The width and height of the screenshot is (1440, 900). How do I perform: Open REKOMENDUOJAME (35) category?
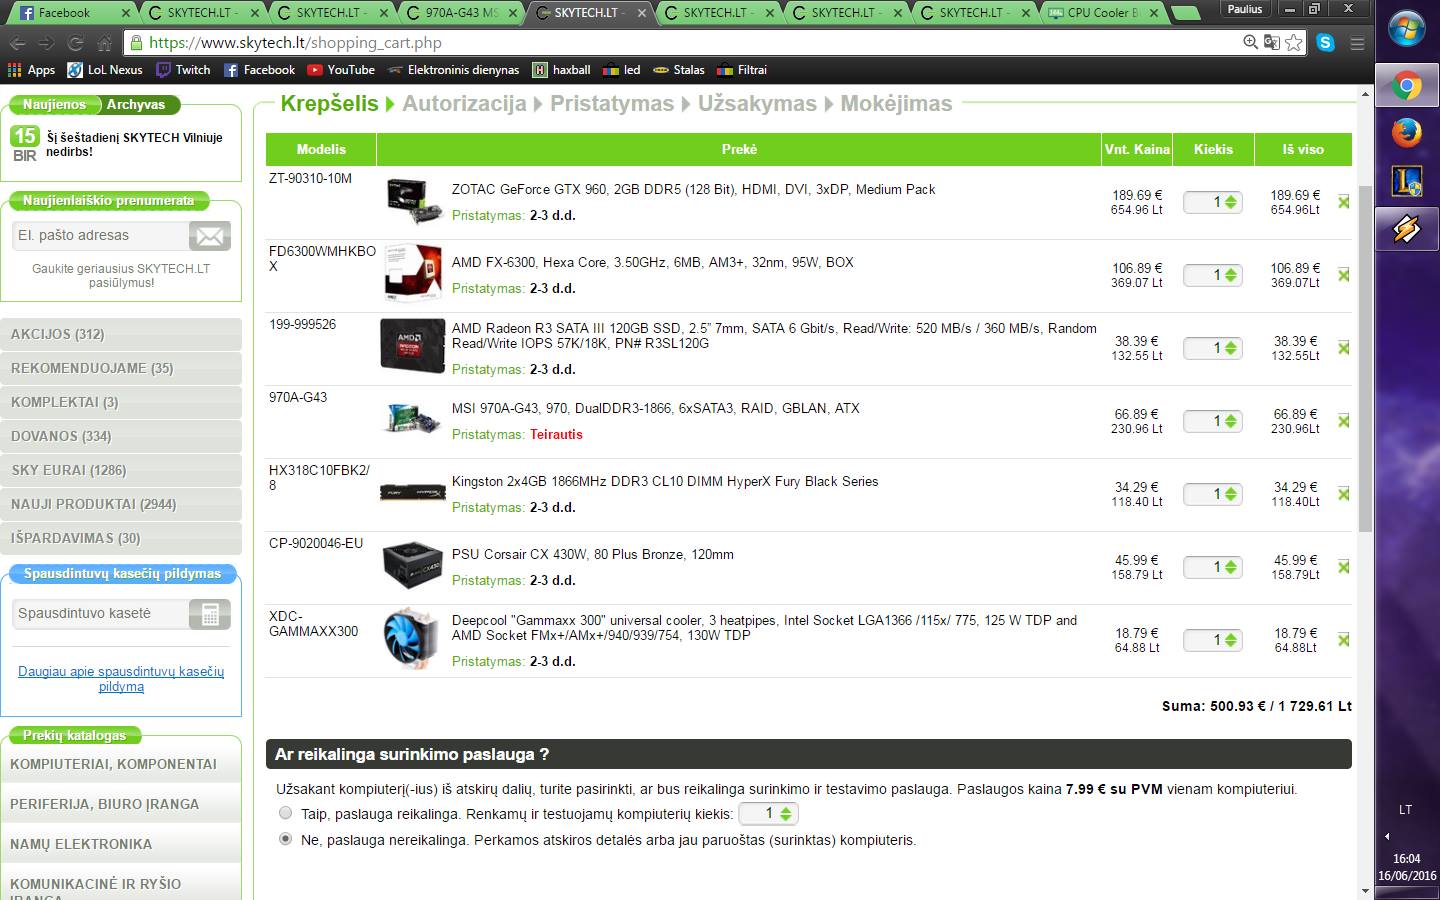(x=121, y=368)
